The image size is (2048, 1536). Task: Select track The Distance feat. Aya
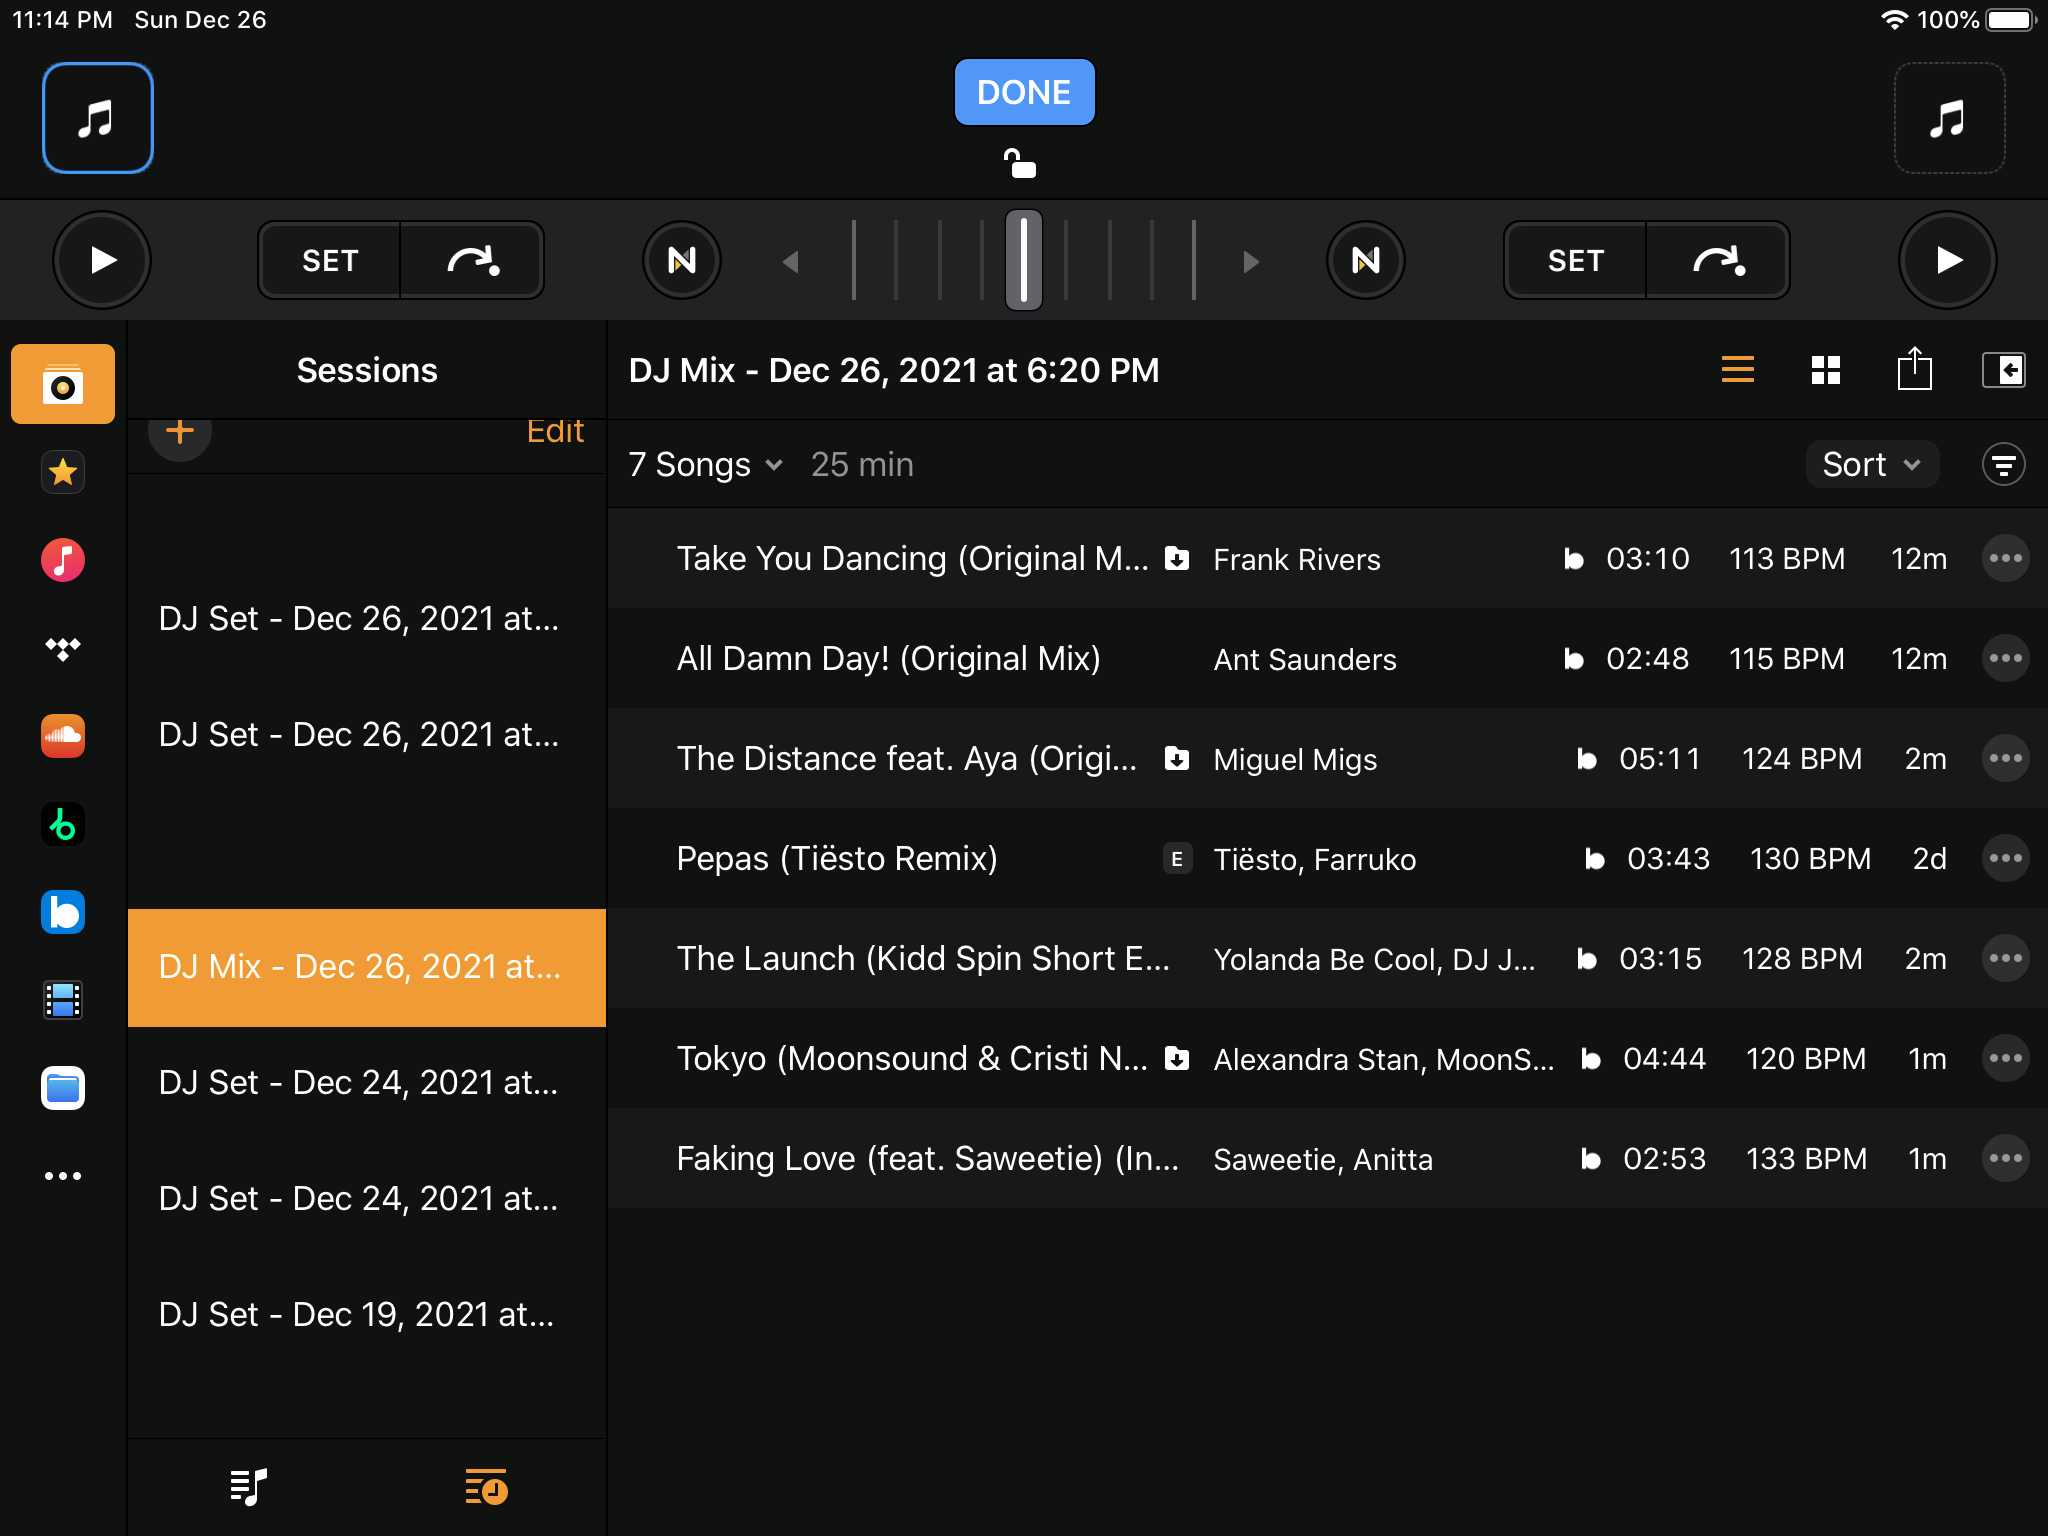coord(1327,759)
